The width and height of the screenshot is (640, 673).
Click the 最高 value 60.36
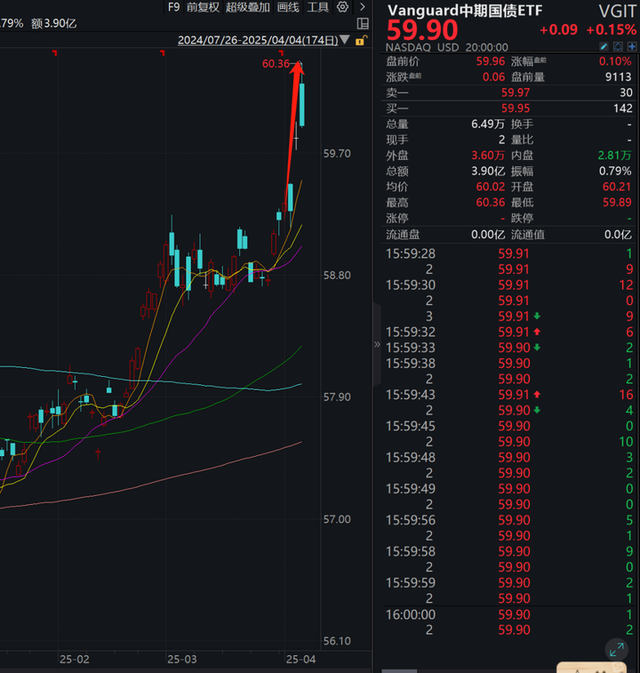(490, 202)
